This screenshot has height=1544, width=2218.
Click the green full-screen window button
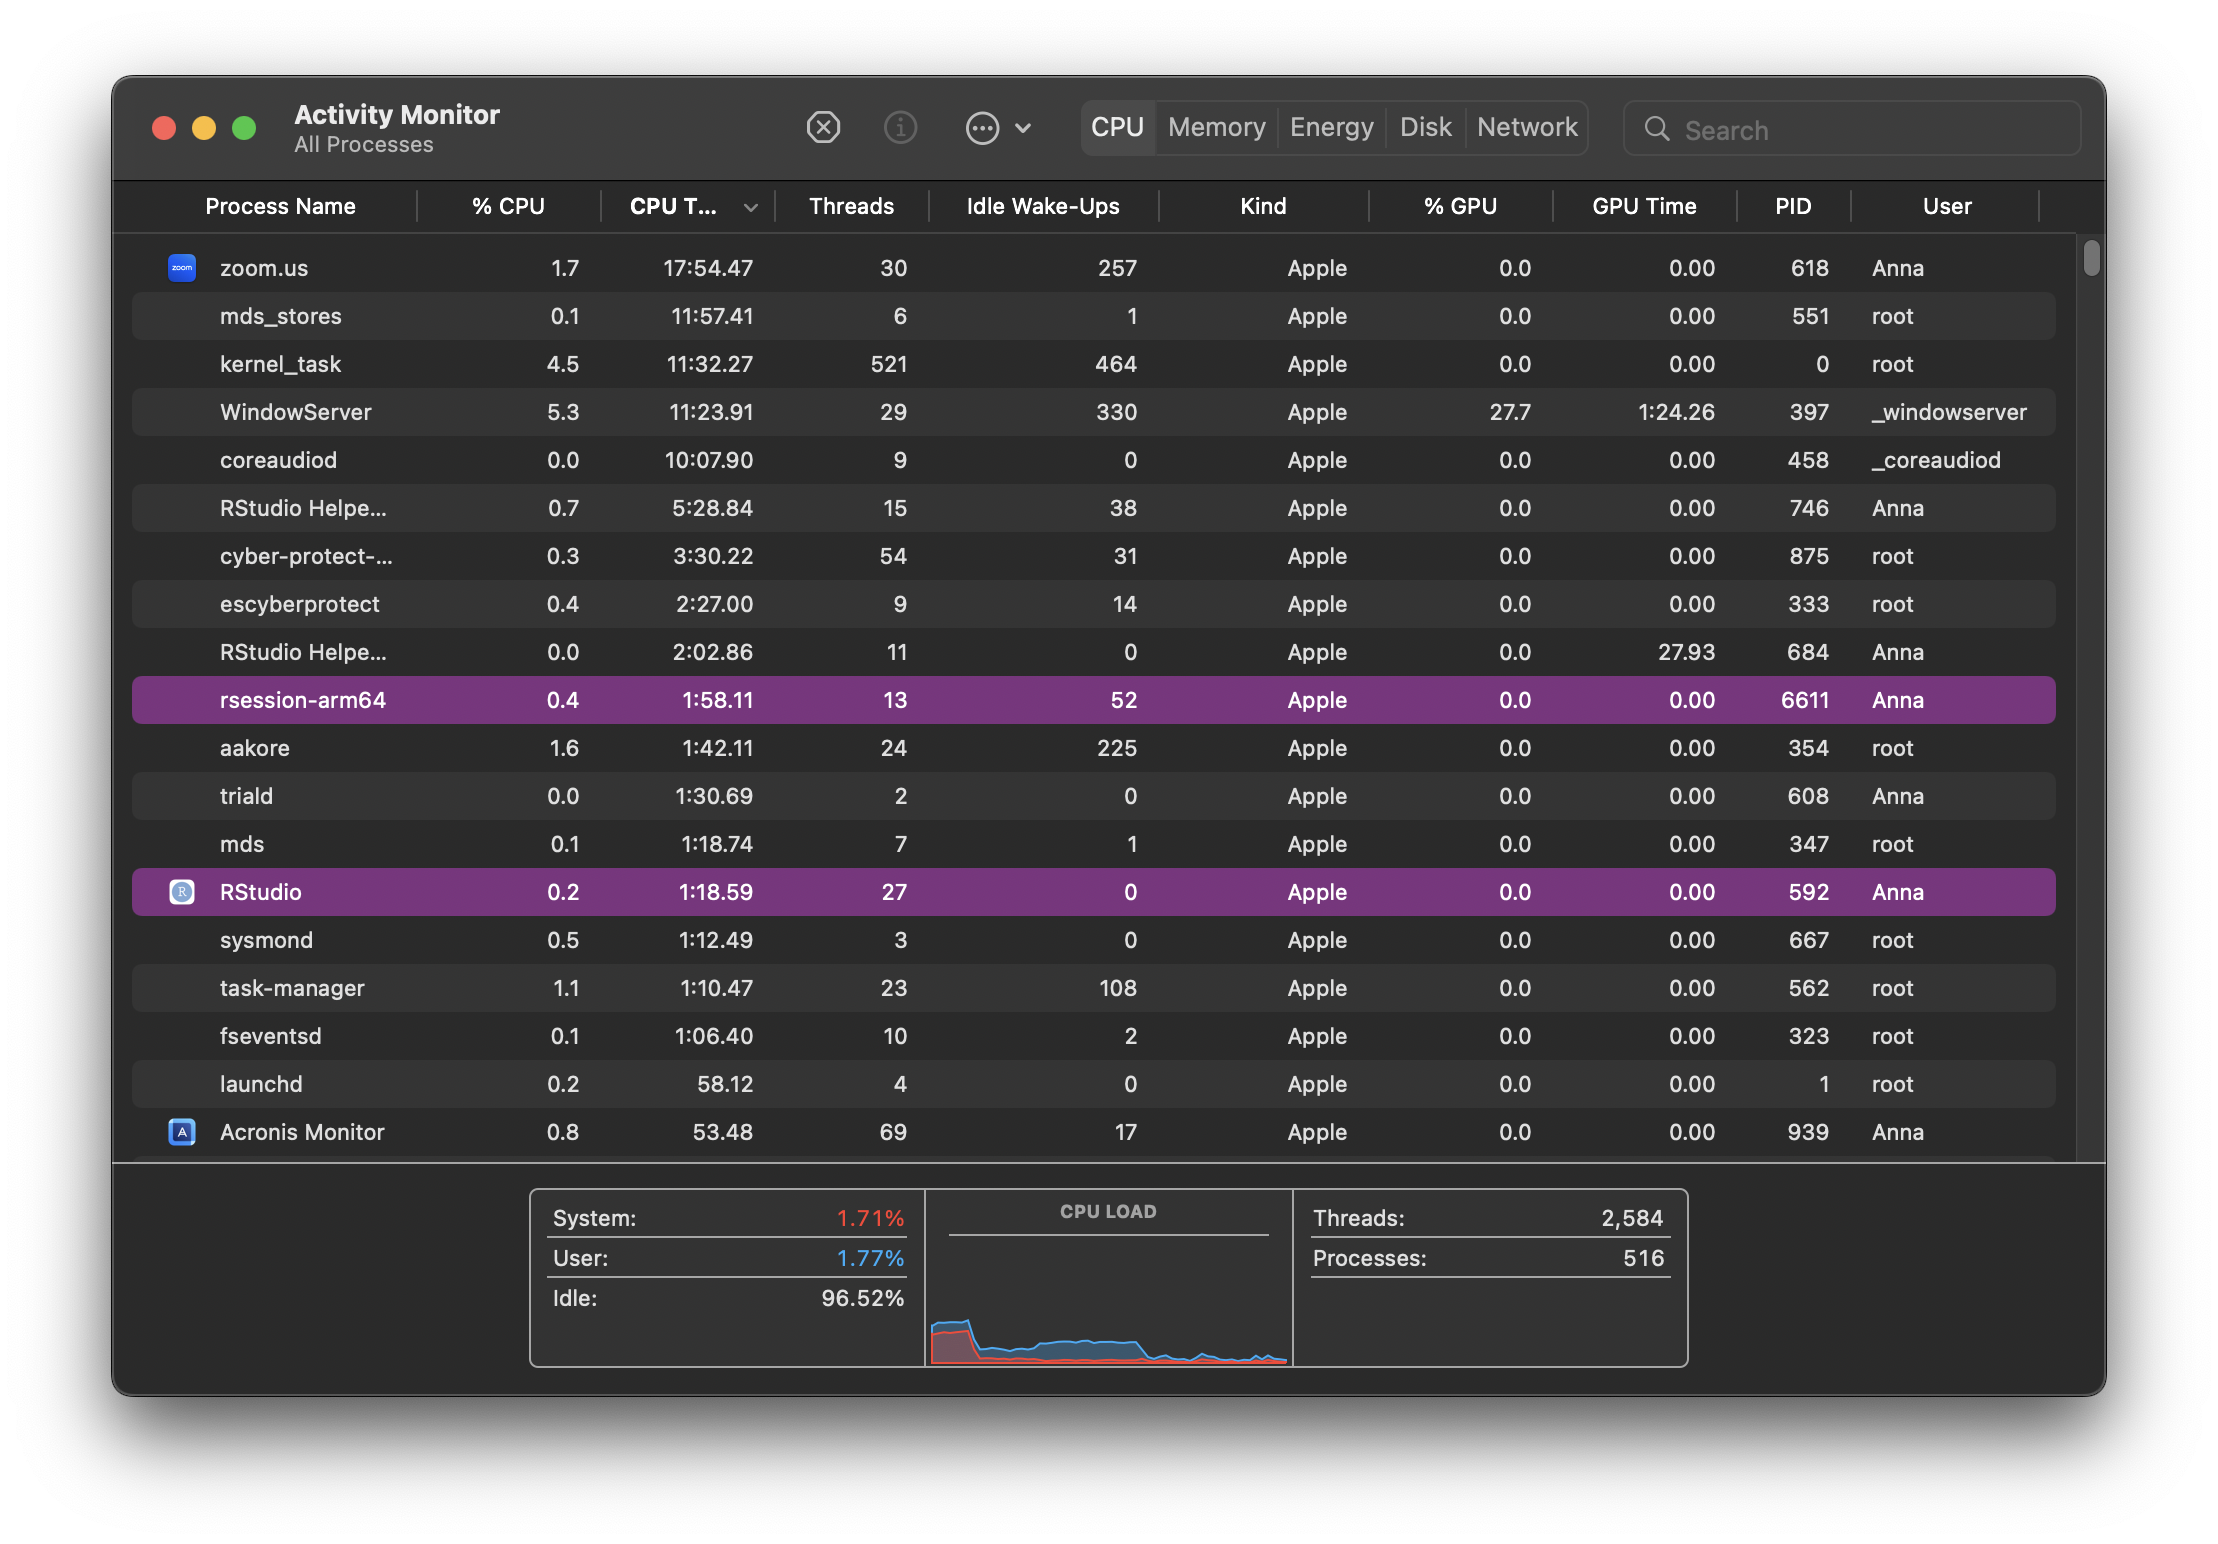(x=244, y=128)
